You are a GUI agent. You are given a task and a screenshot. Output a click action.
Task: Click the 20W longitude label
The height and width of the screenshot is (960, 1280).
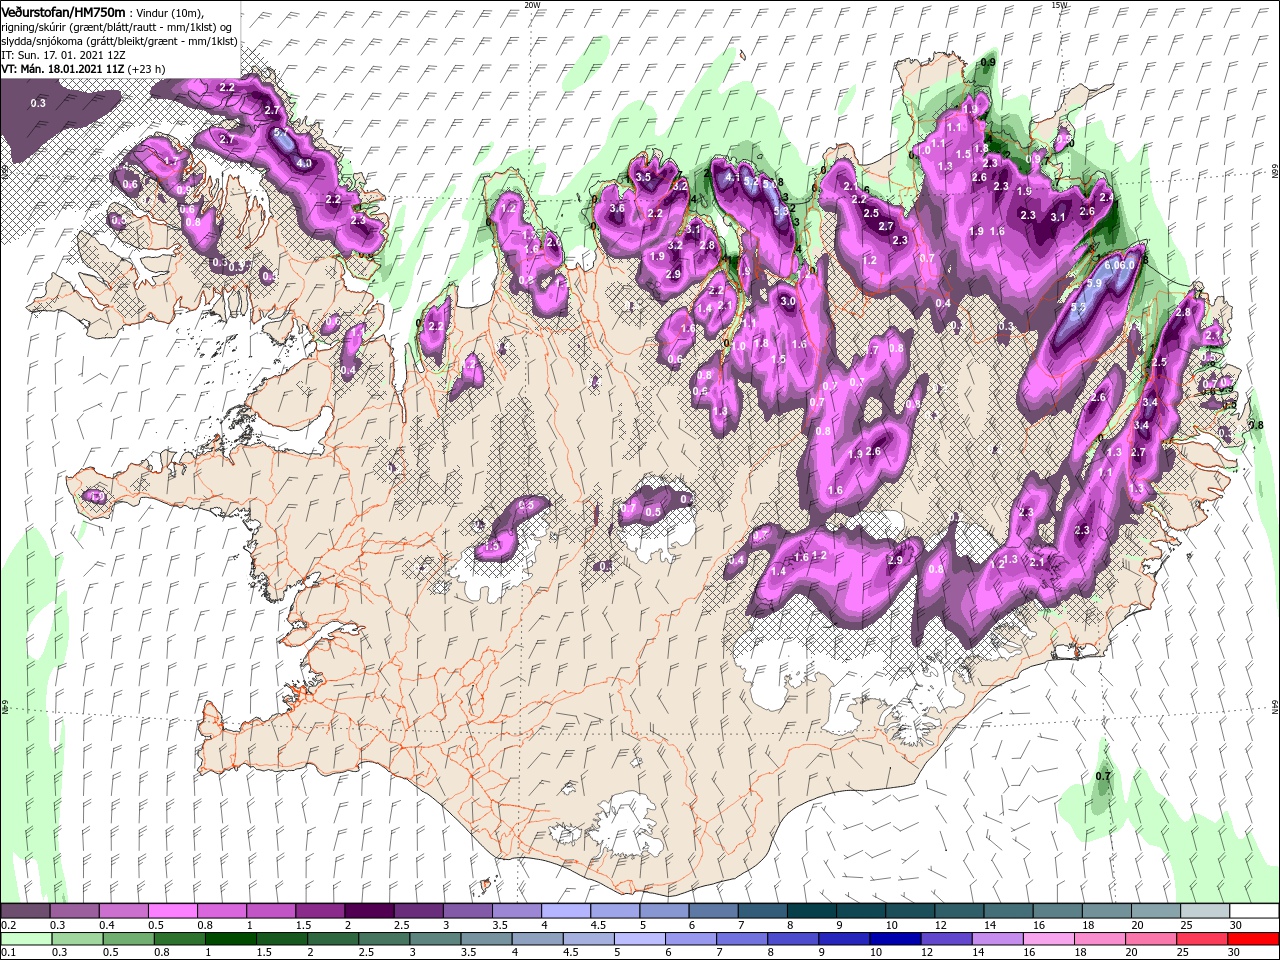[x=532, y=5]
